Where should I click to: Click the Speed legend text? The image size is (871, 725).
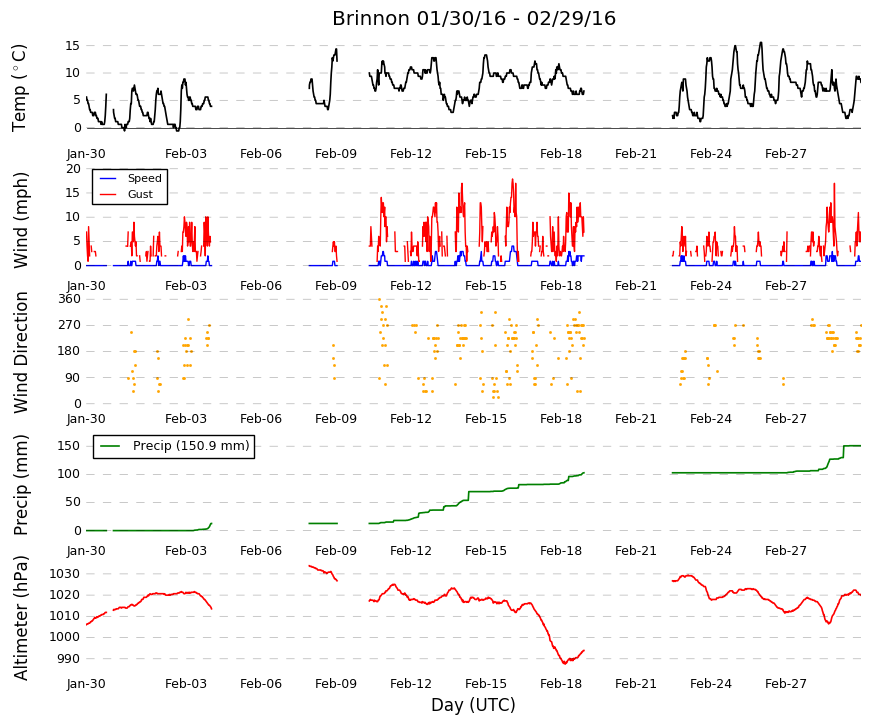144,178
